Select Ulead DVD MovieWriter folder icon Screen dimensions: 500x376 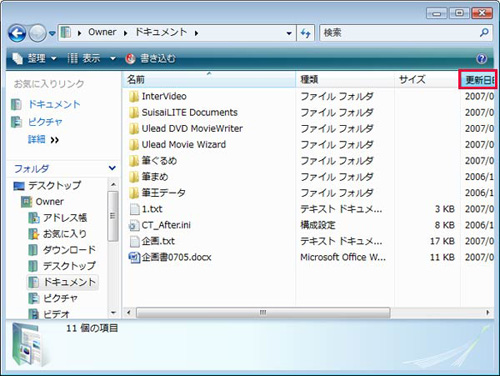coord(134,129)
